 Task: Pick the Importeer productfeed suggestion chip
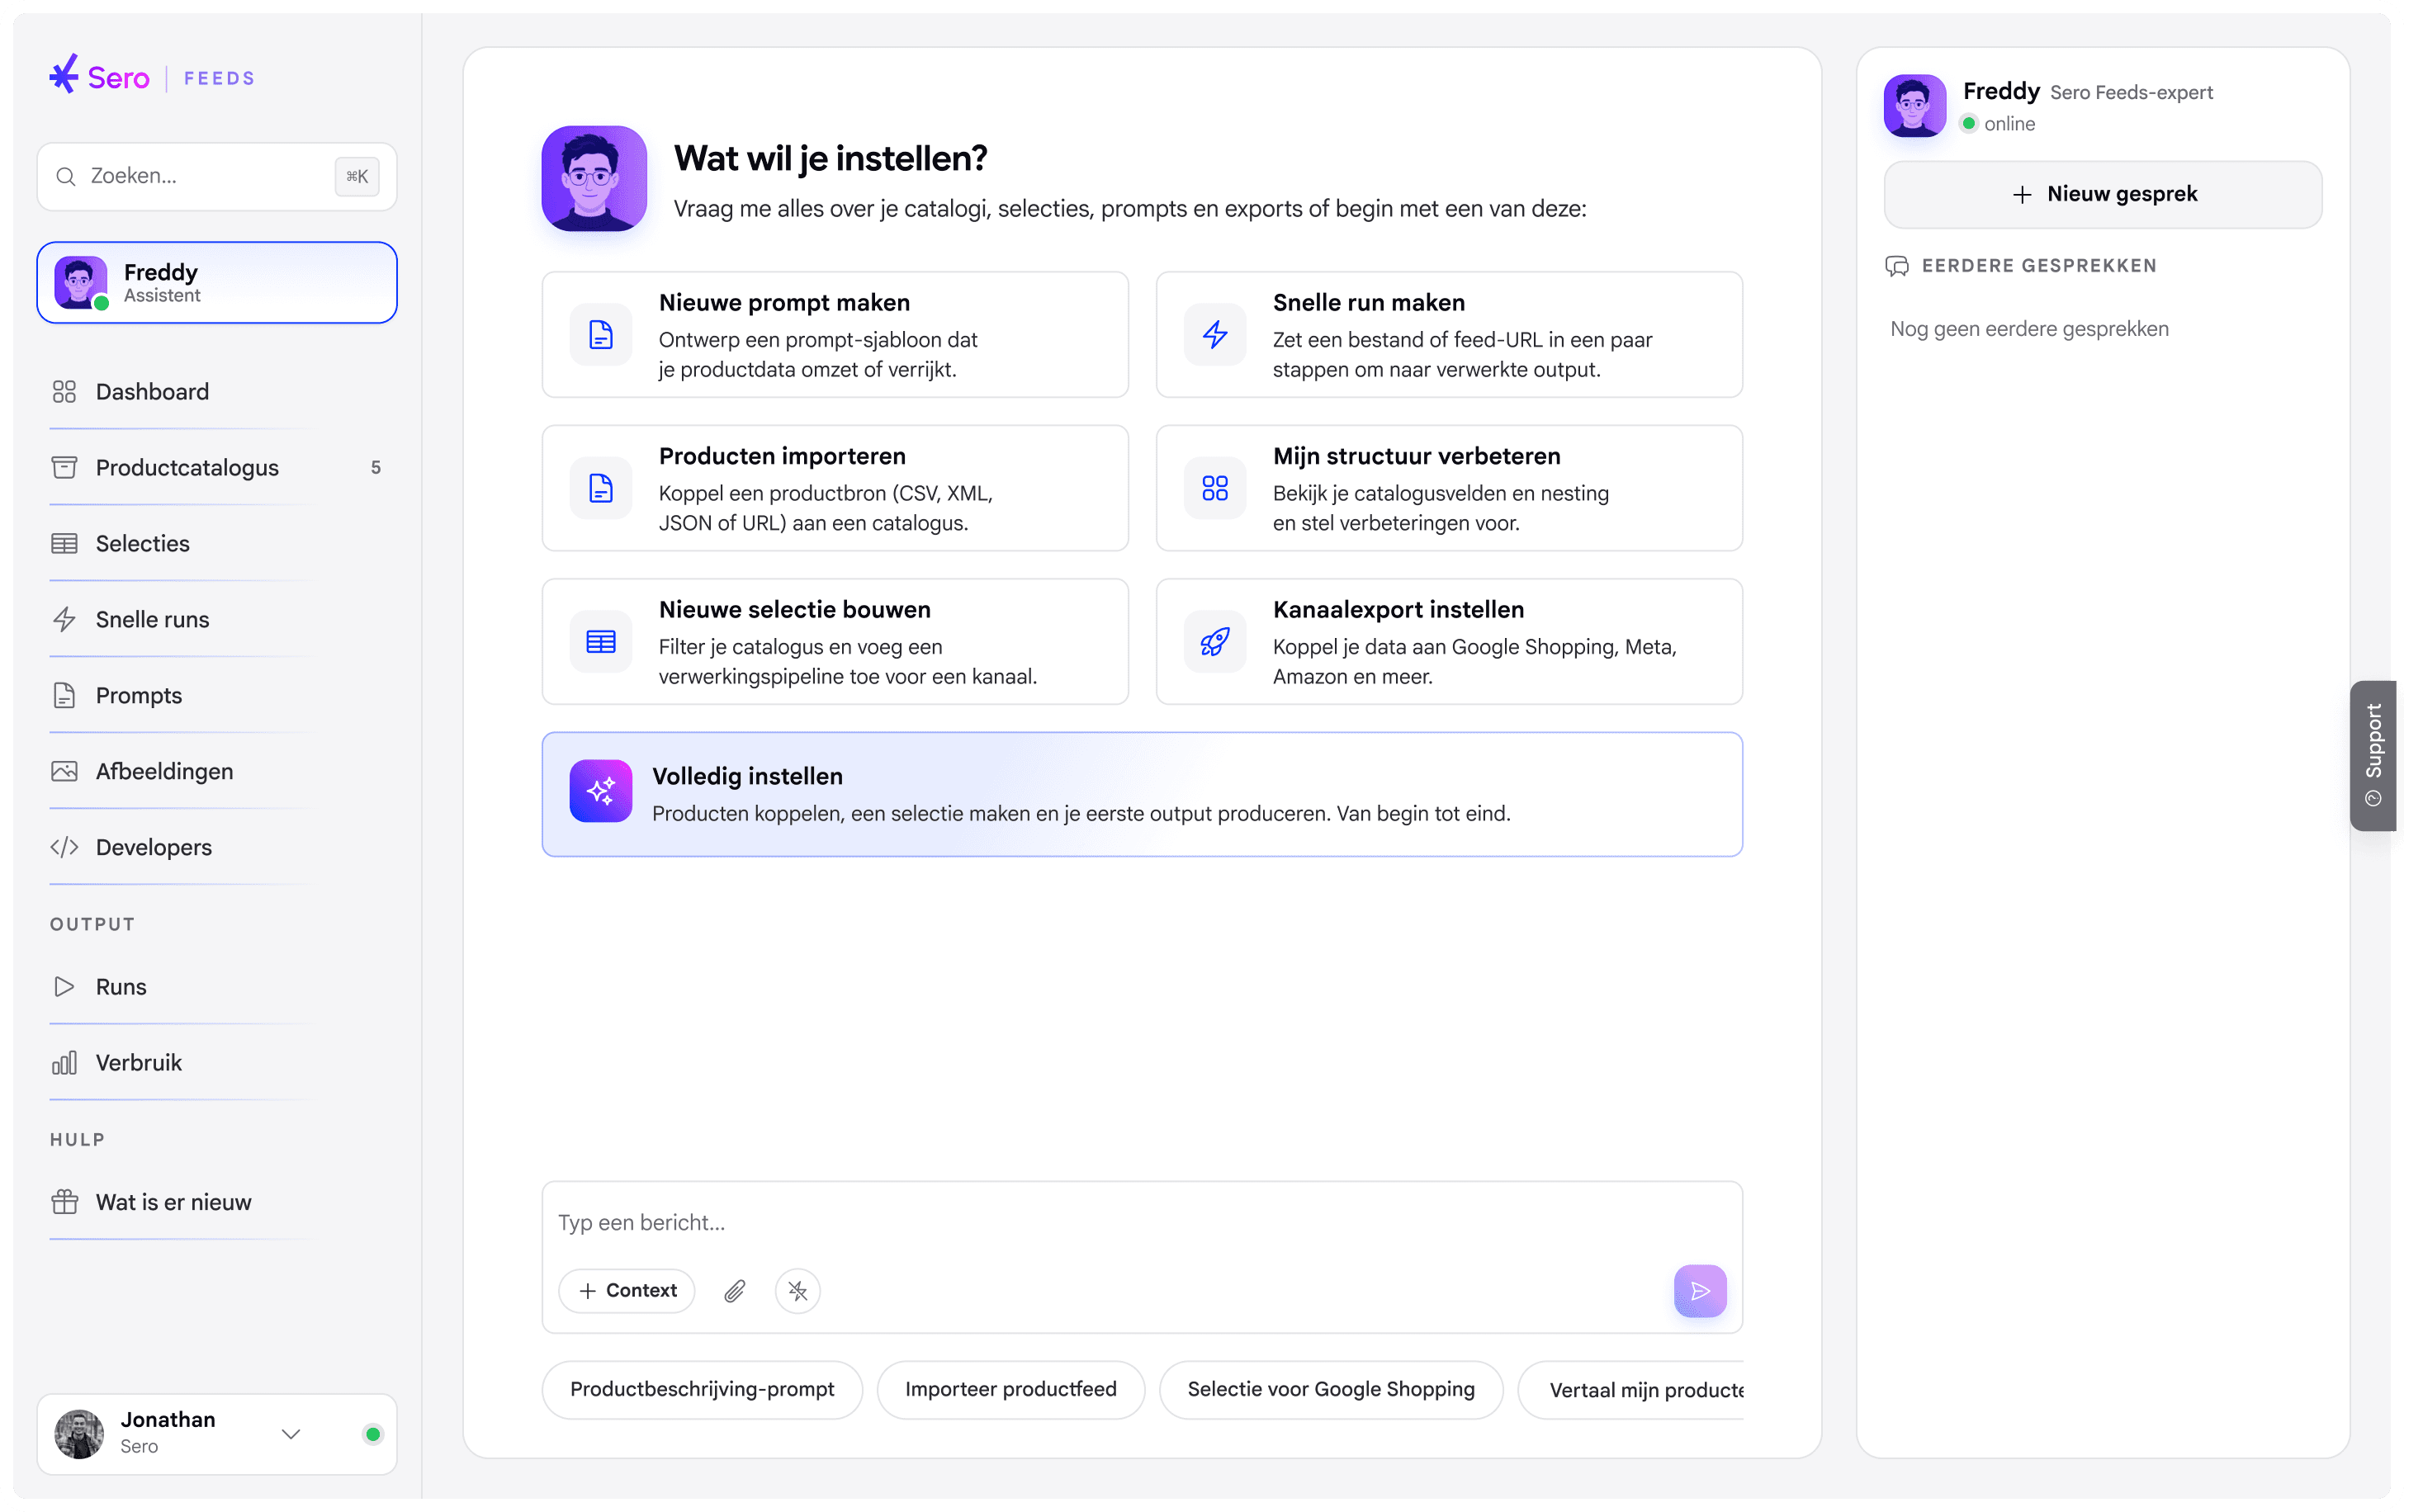click(1010, 1390)
